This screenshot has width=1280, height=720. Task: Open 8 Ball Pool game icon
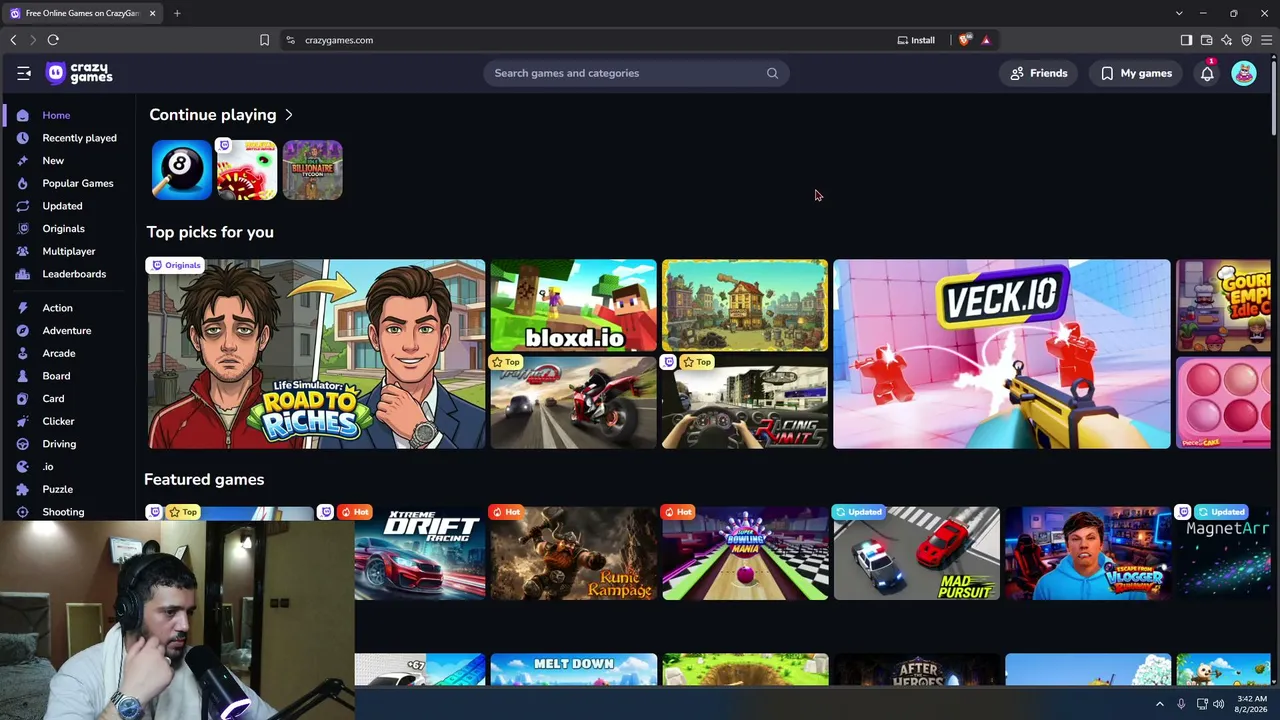(181, 170)
